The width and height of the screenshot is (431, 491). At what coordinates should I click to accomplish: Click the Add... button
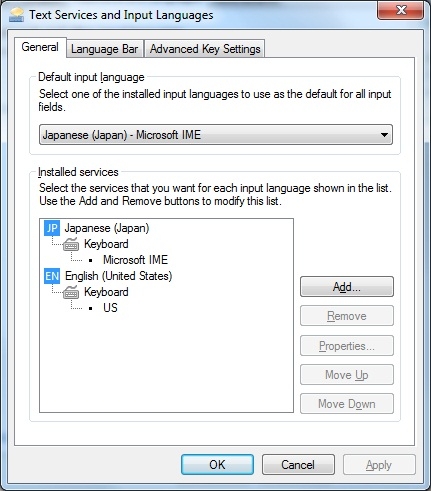347,287
